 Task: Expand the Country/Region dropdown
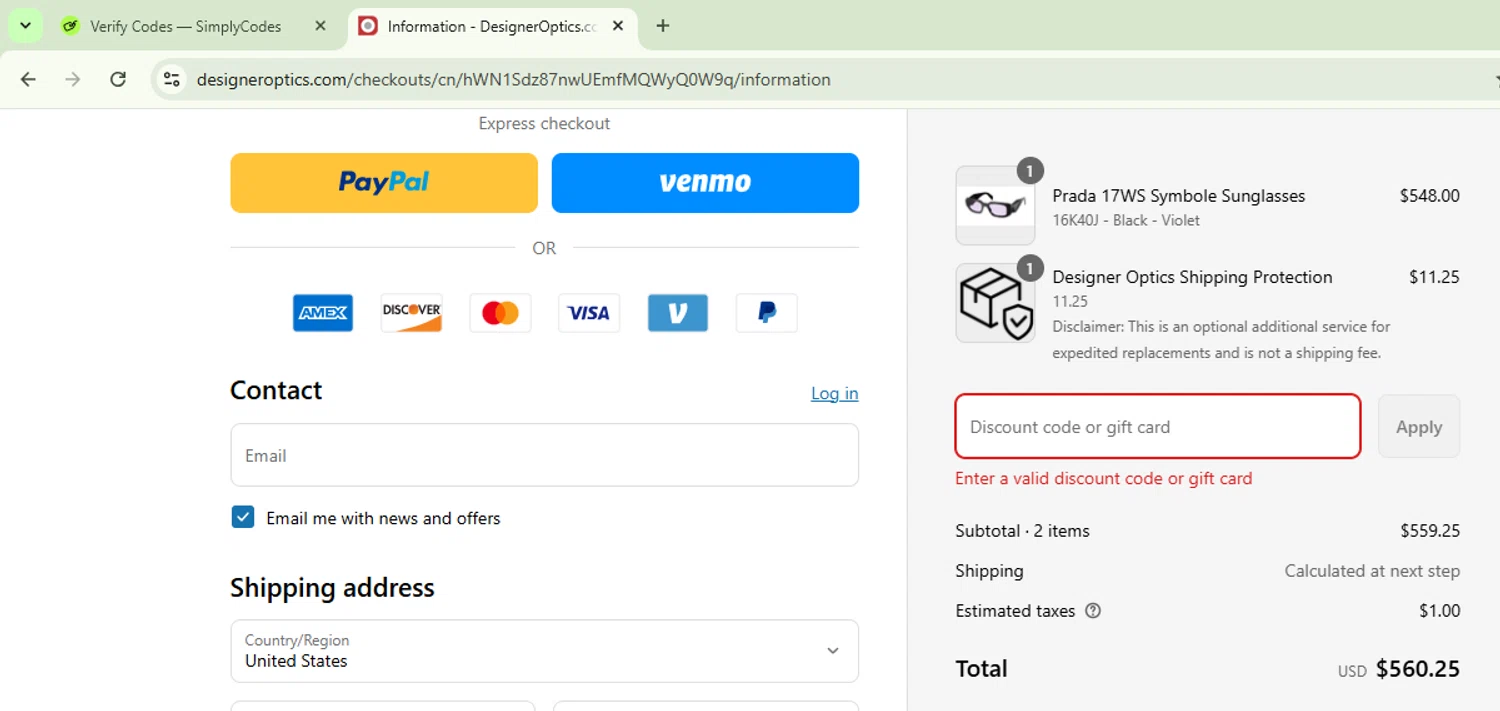(x=544, y=651)
